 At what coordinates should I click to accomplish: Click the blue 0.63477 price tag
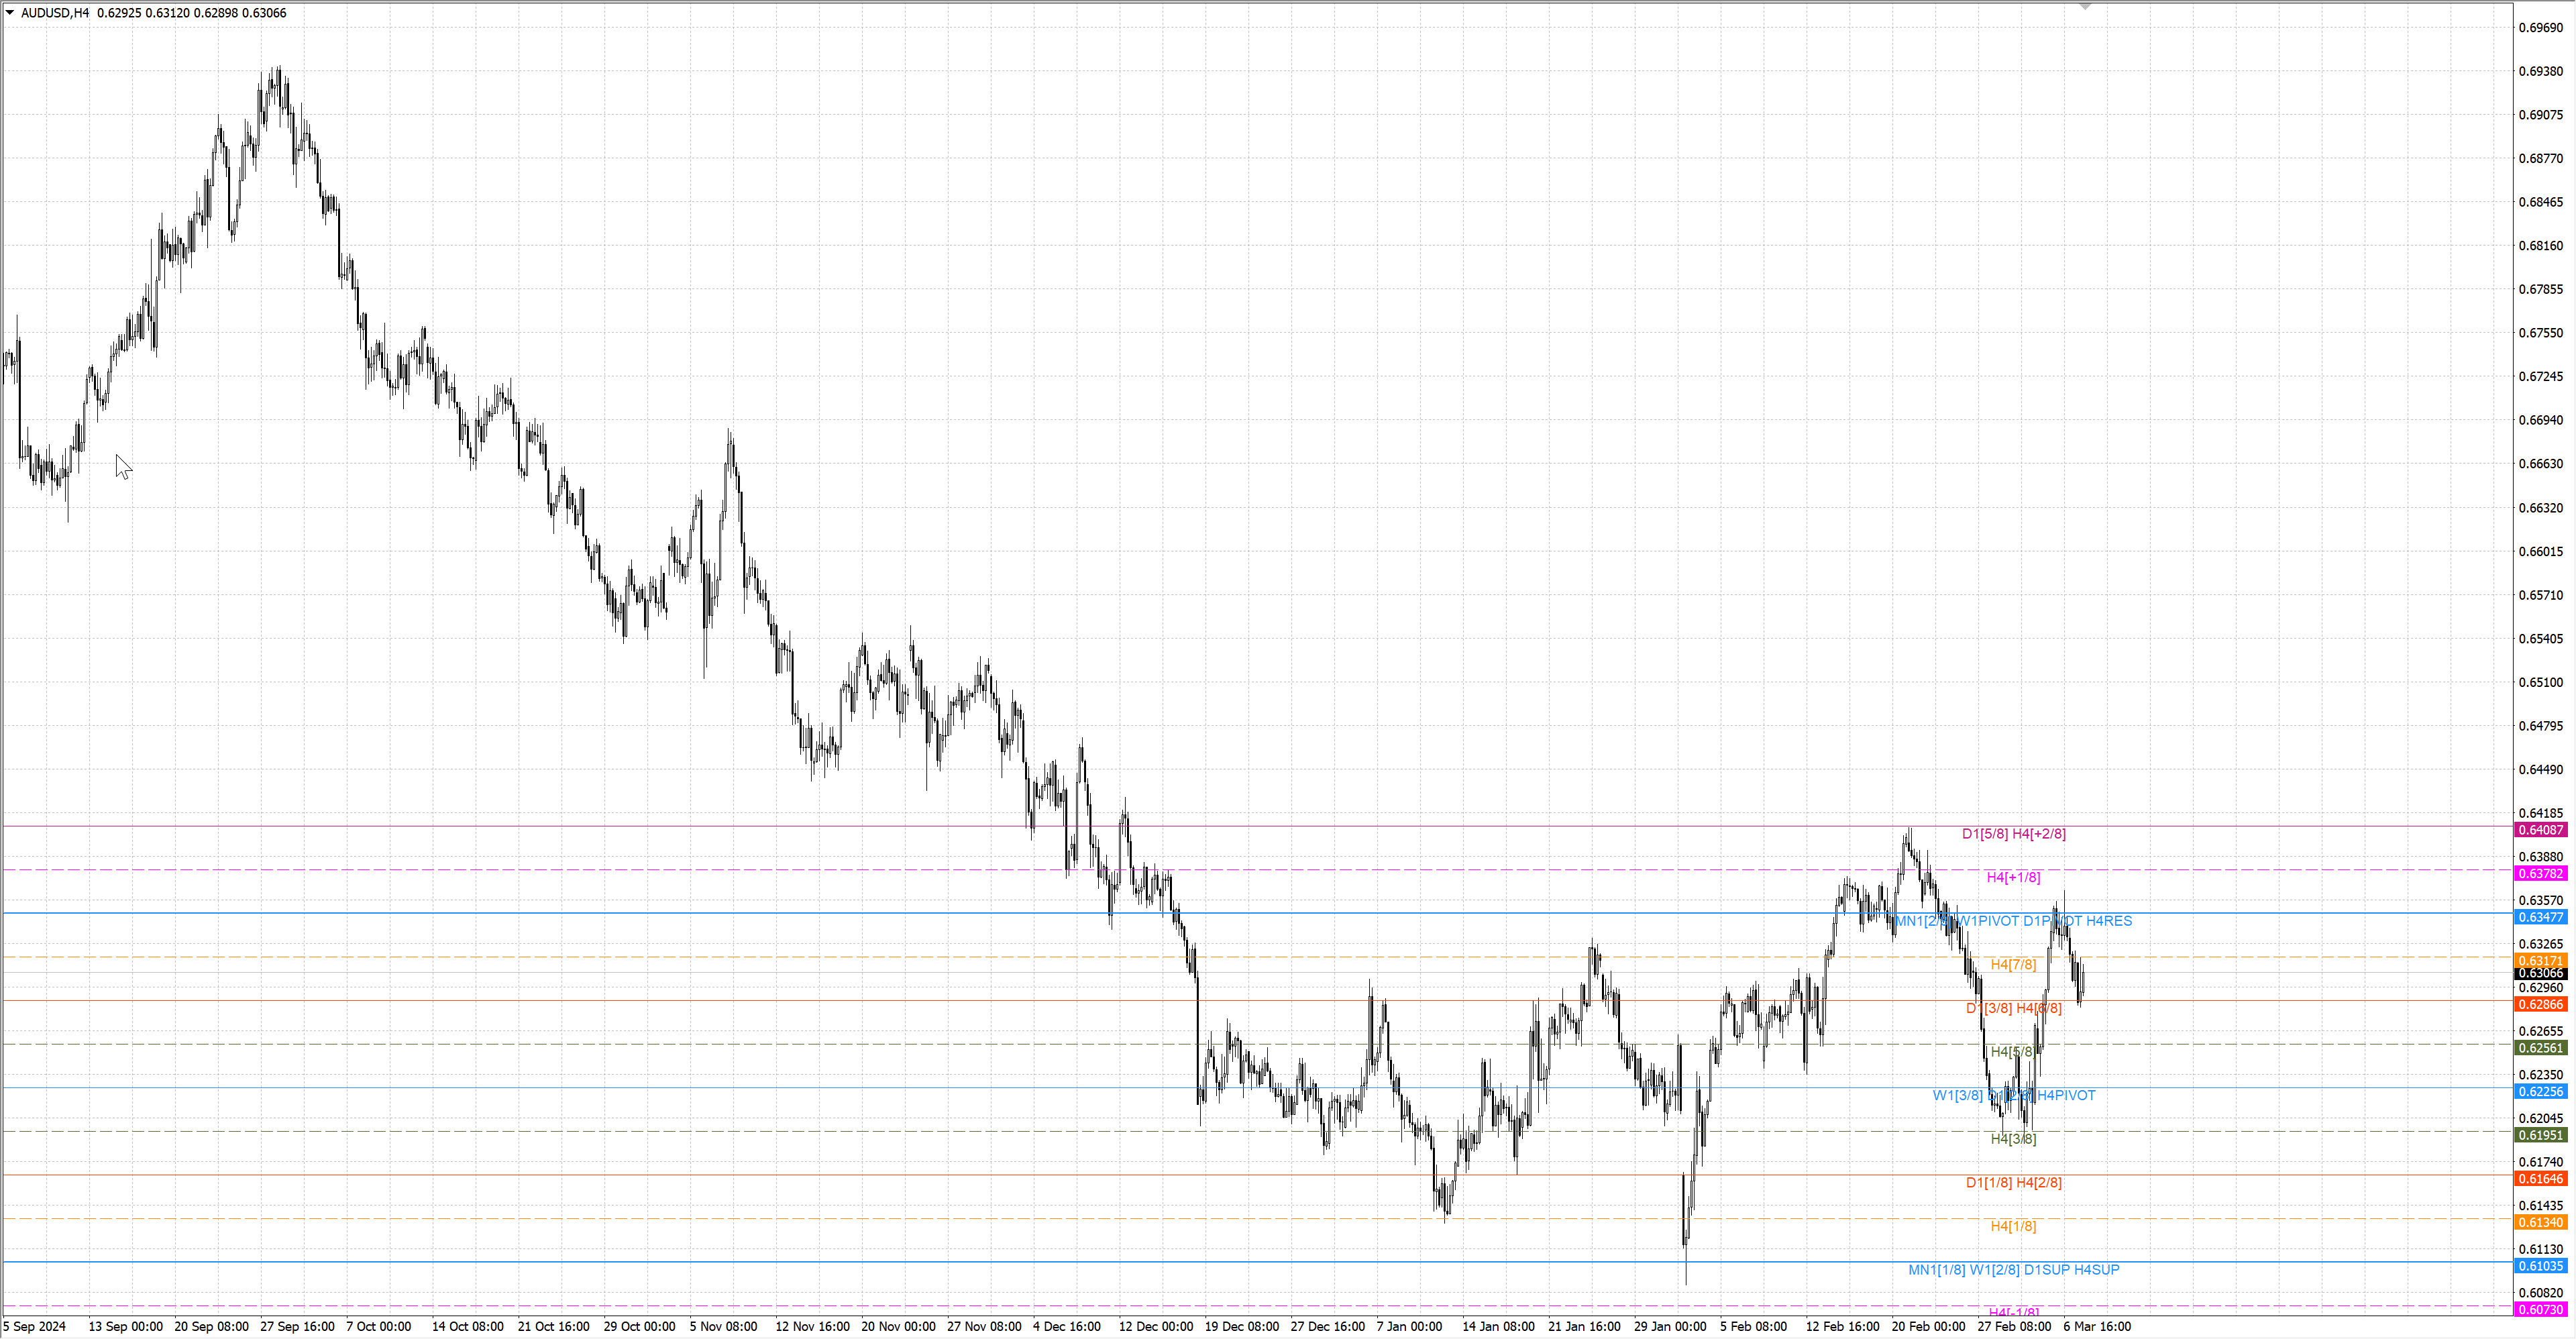(x=2540, y=917)
